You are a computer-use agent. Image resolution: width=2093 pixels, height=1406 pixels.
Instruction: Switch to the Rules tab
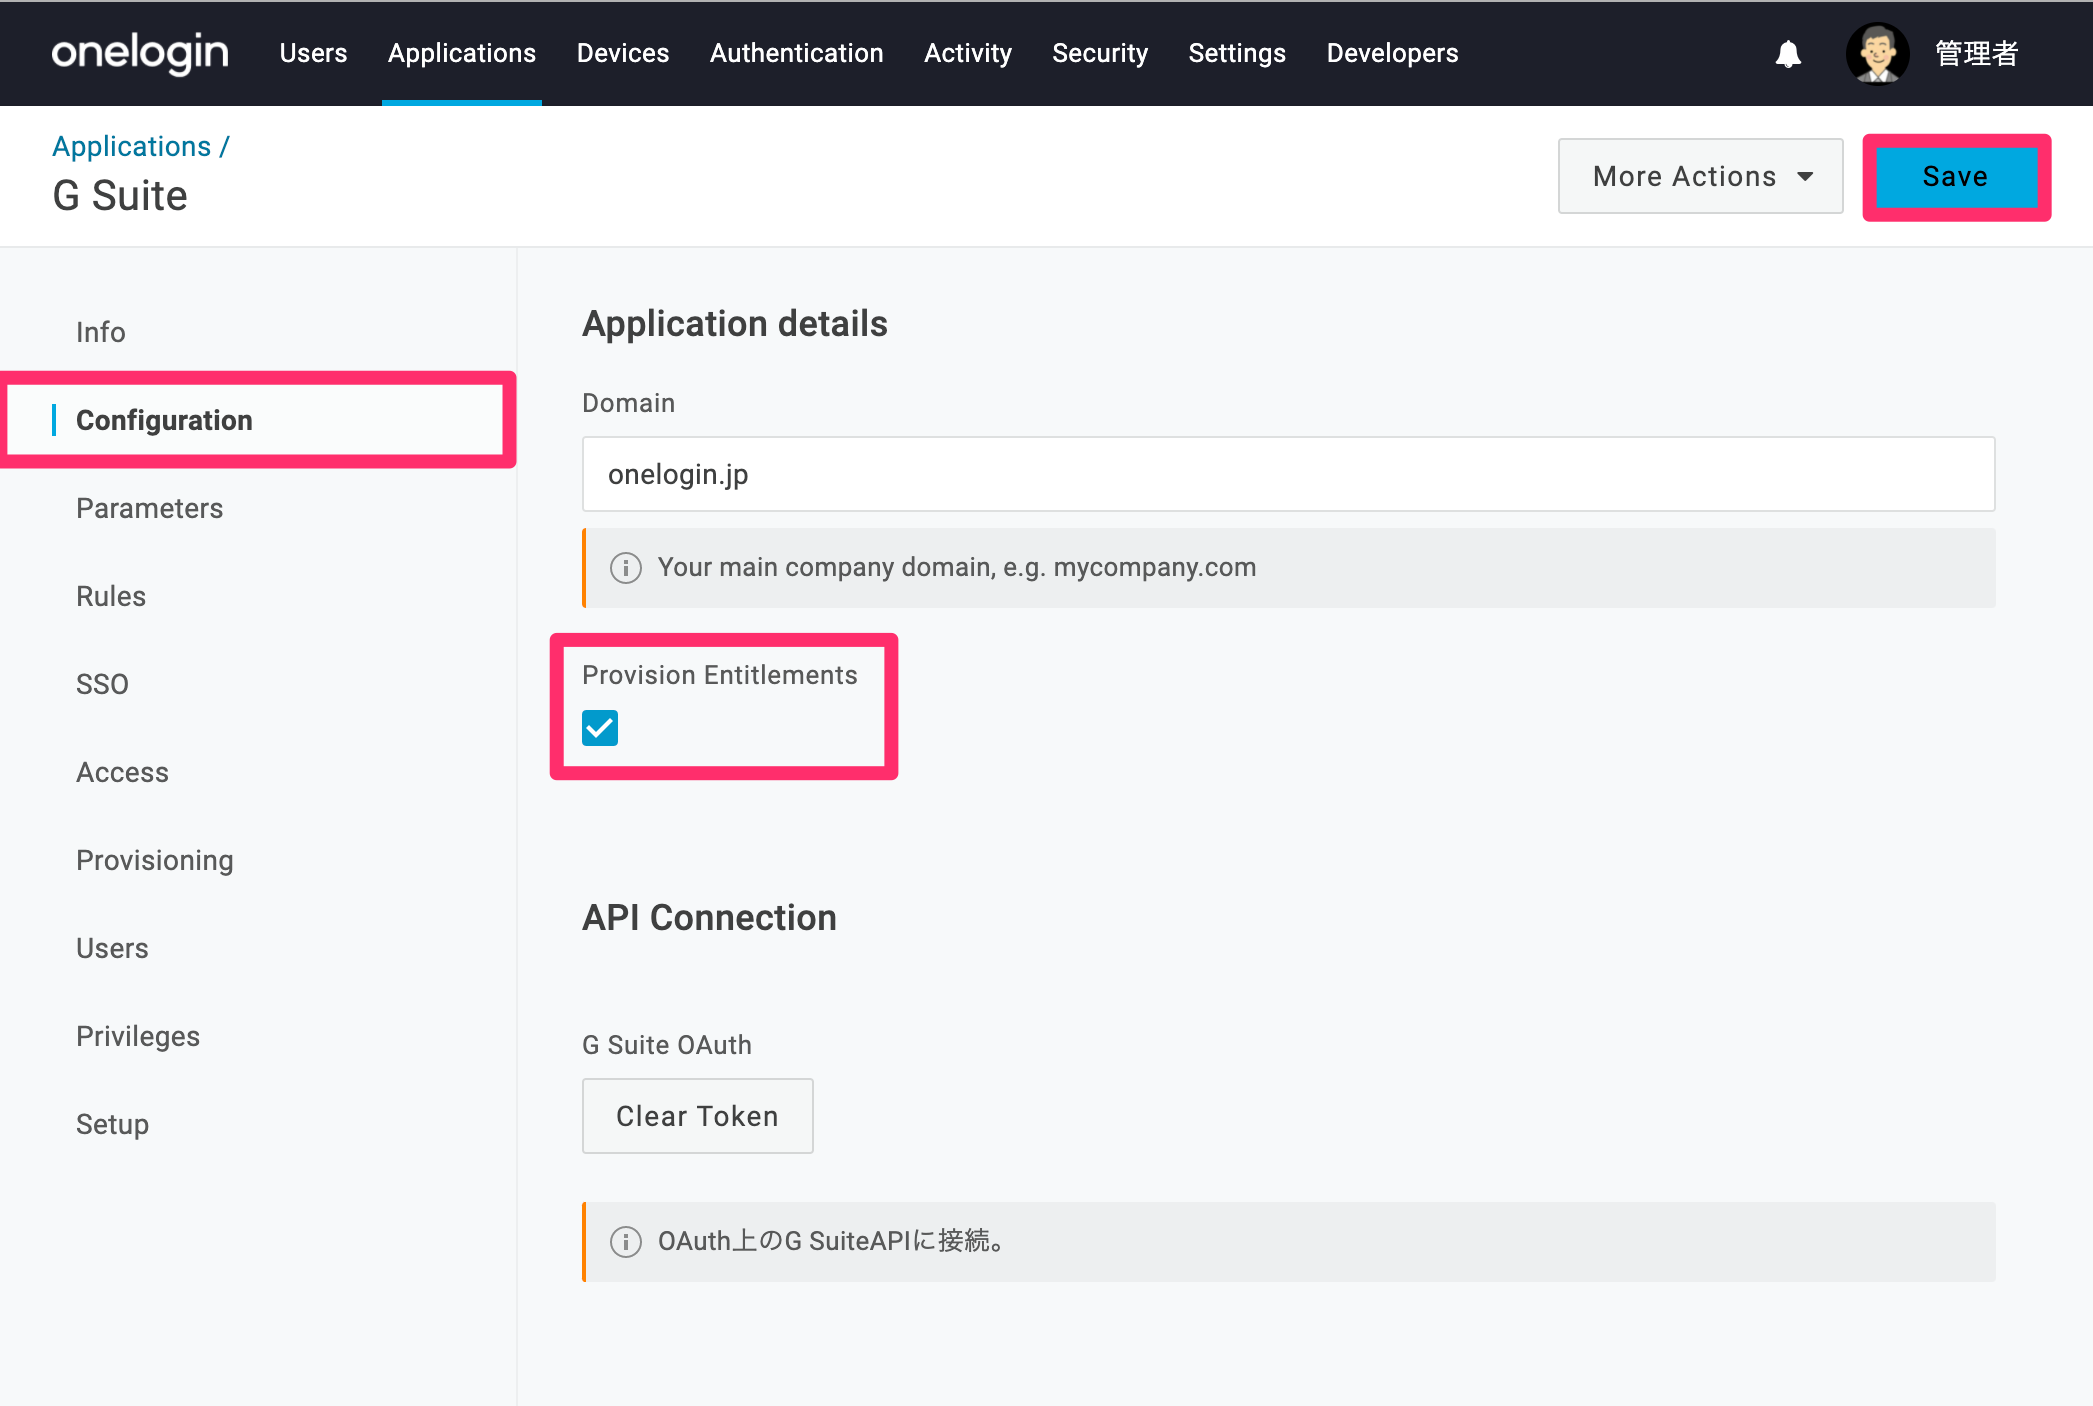pyautogui.click(x=111, y=596)
